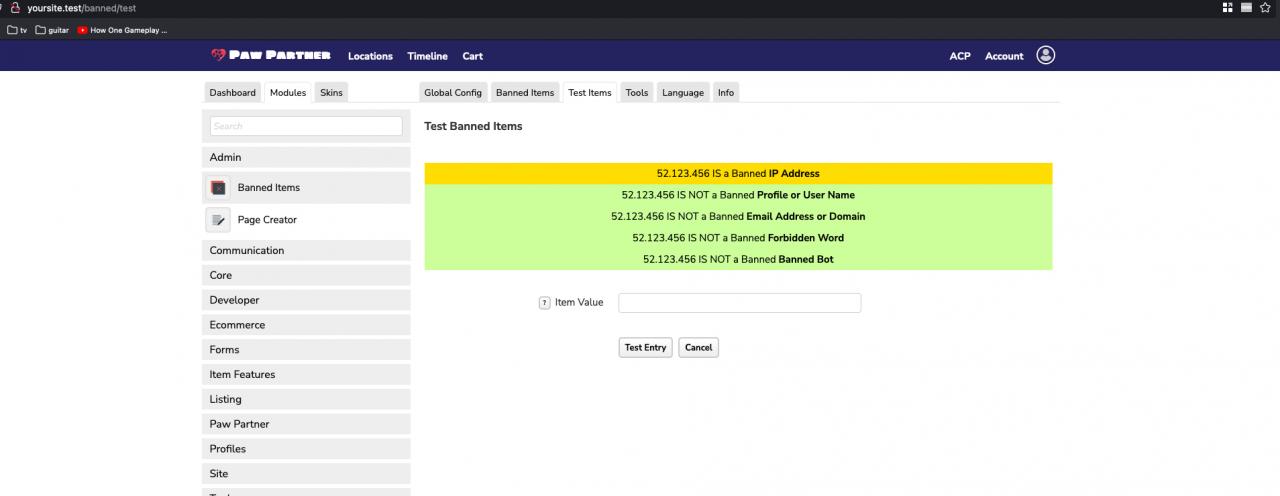Expand the Communication module category

coord(306,251)
